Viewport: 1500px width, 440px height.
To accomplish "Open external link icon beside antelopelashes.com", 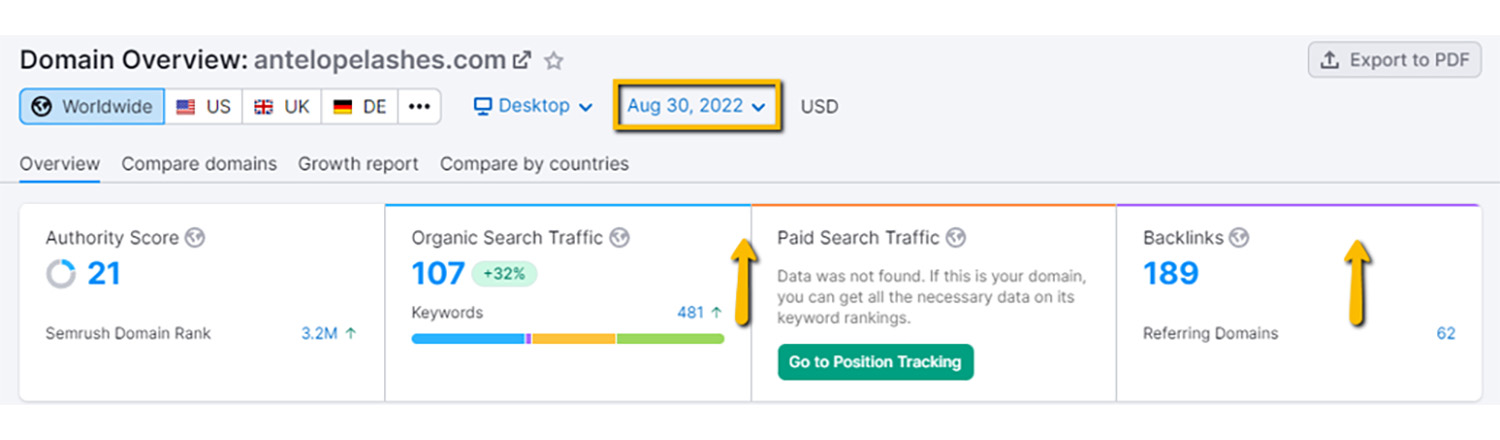I will pyautogui.click(x=521, y=60).
